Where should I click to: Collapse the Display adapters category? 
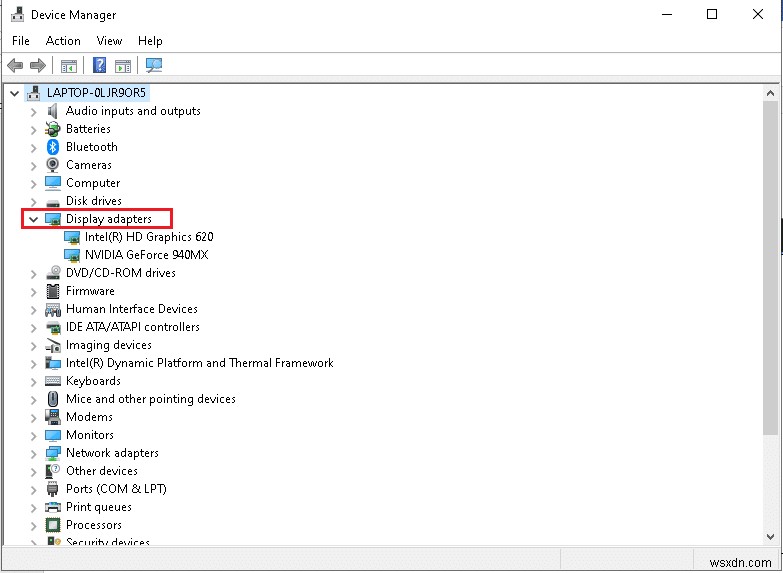coord(33,219)
